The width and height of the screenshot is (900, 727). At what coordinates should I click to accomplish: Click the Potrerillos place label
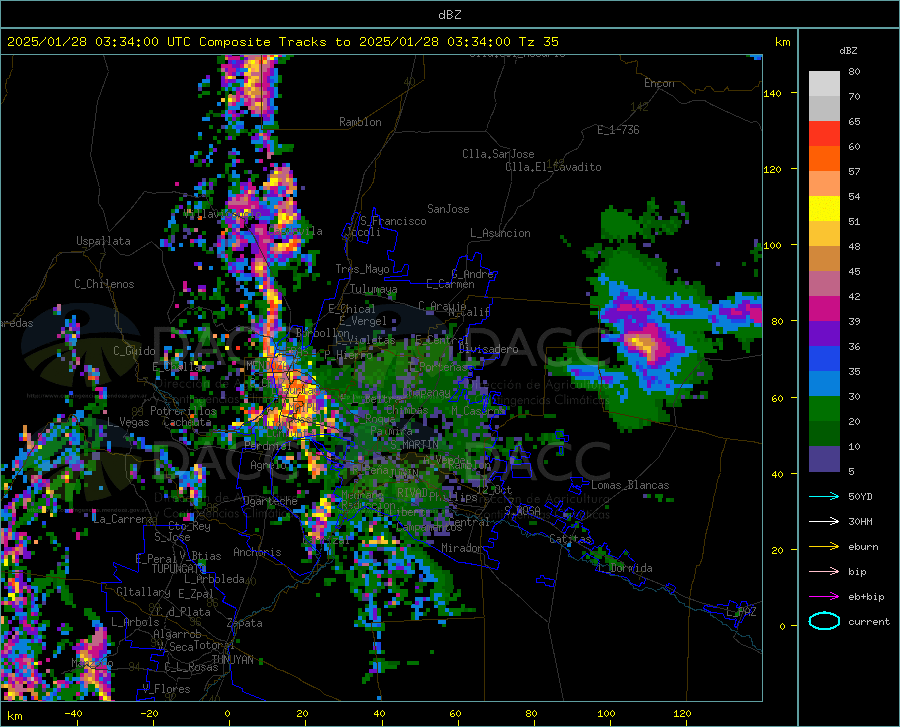[183, 411]
